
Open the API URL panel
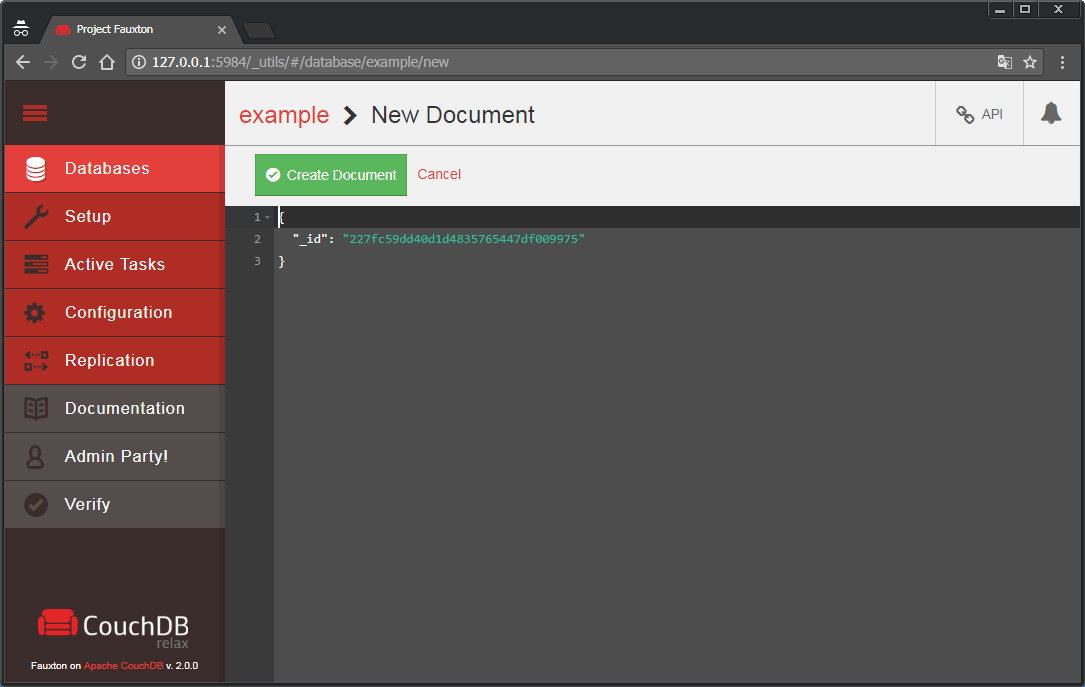click(x=979, y=114)
